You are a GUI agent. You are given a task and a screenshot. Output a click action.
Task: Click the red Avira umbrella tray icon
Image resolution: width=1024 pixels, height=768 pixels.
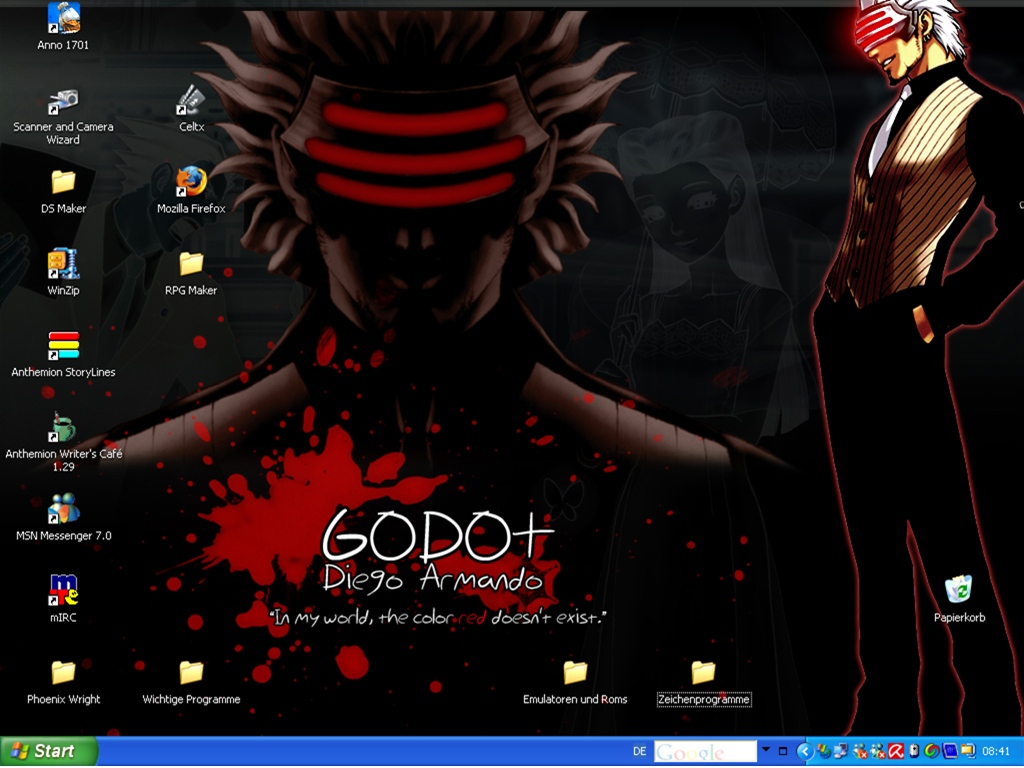click(x=896, y=752)
